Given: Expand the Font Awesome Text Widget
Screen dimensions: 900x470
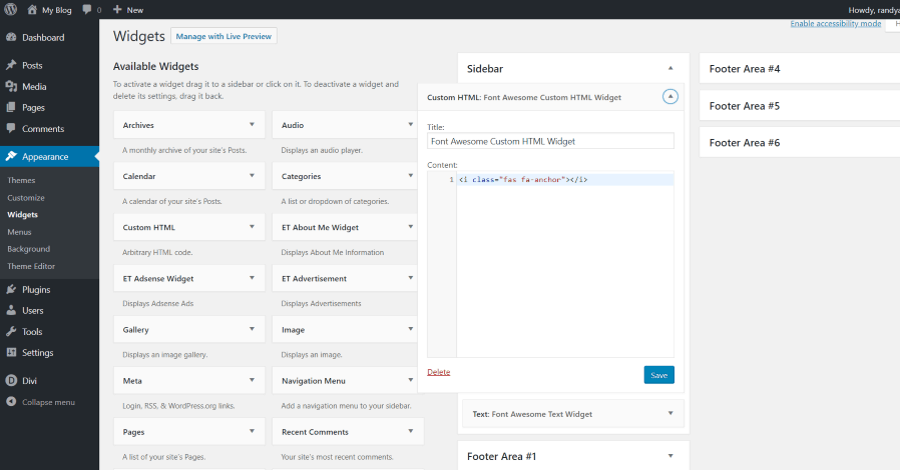Looking at the screenshot, I should pos(670,413).
